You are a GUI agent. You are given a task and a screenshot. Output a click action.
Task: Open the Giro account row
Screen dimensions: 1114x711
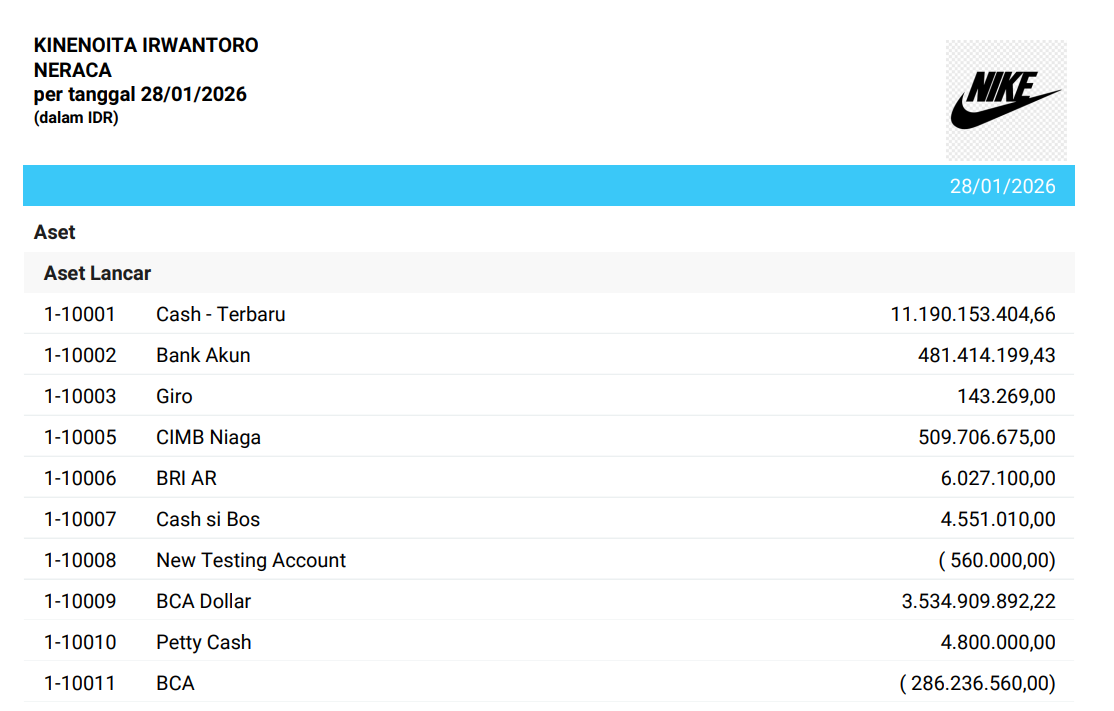pos(174,396)
